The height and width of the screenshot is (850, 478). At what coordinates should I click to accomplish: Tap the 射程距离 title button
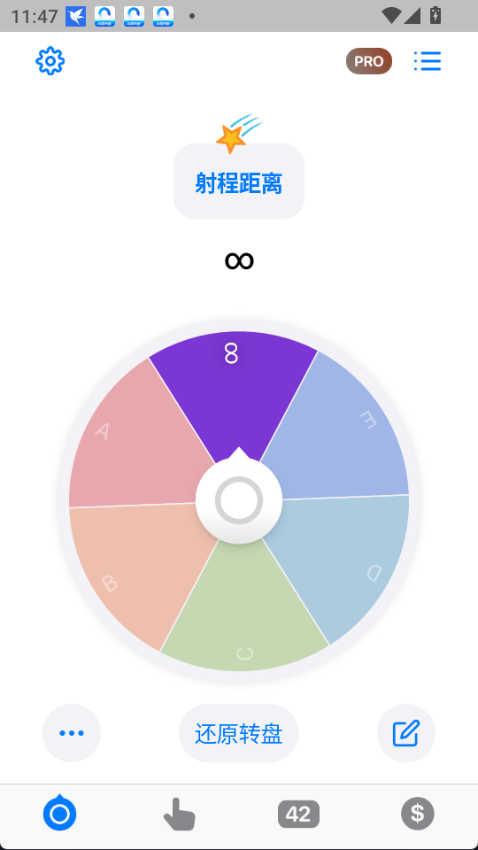[239, 182]
